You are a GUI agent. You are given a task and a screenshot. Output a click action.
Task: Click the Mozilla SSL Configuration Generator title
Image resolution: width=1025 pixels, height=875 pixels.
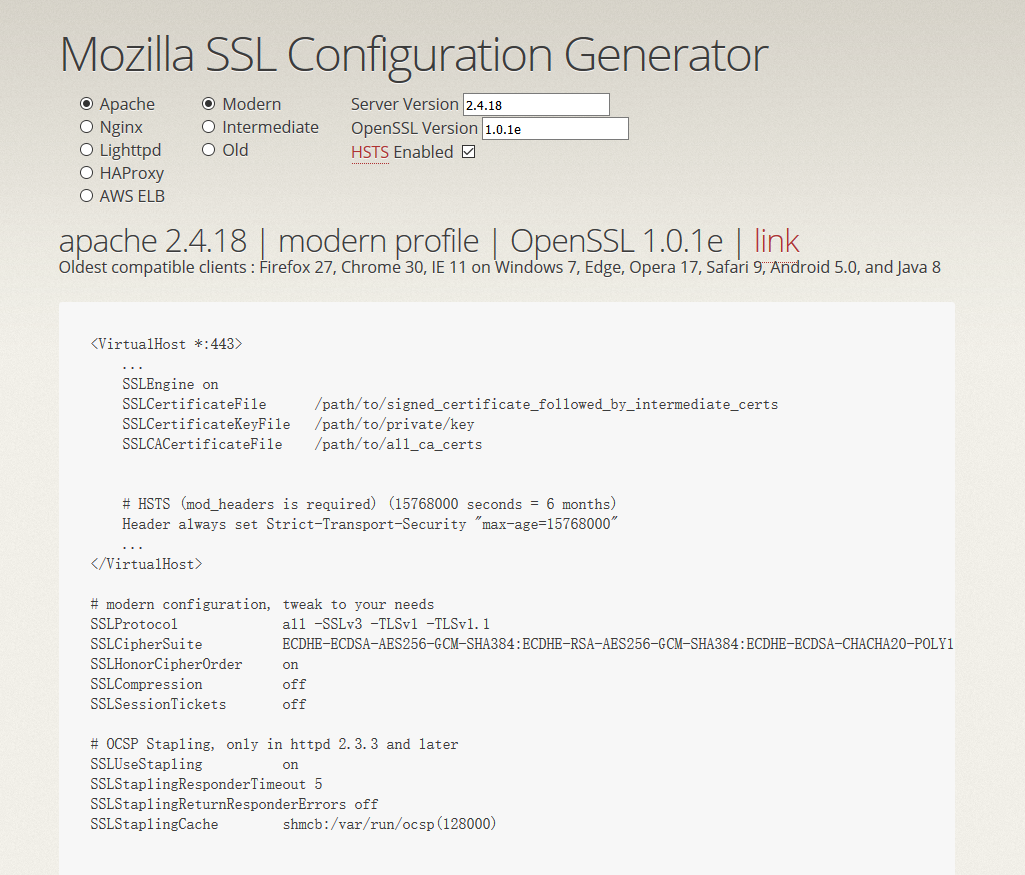pos(414,54)
